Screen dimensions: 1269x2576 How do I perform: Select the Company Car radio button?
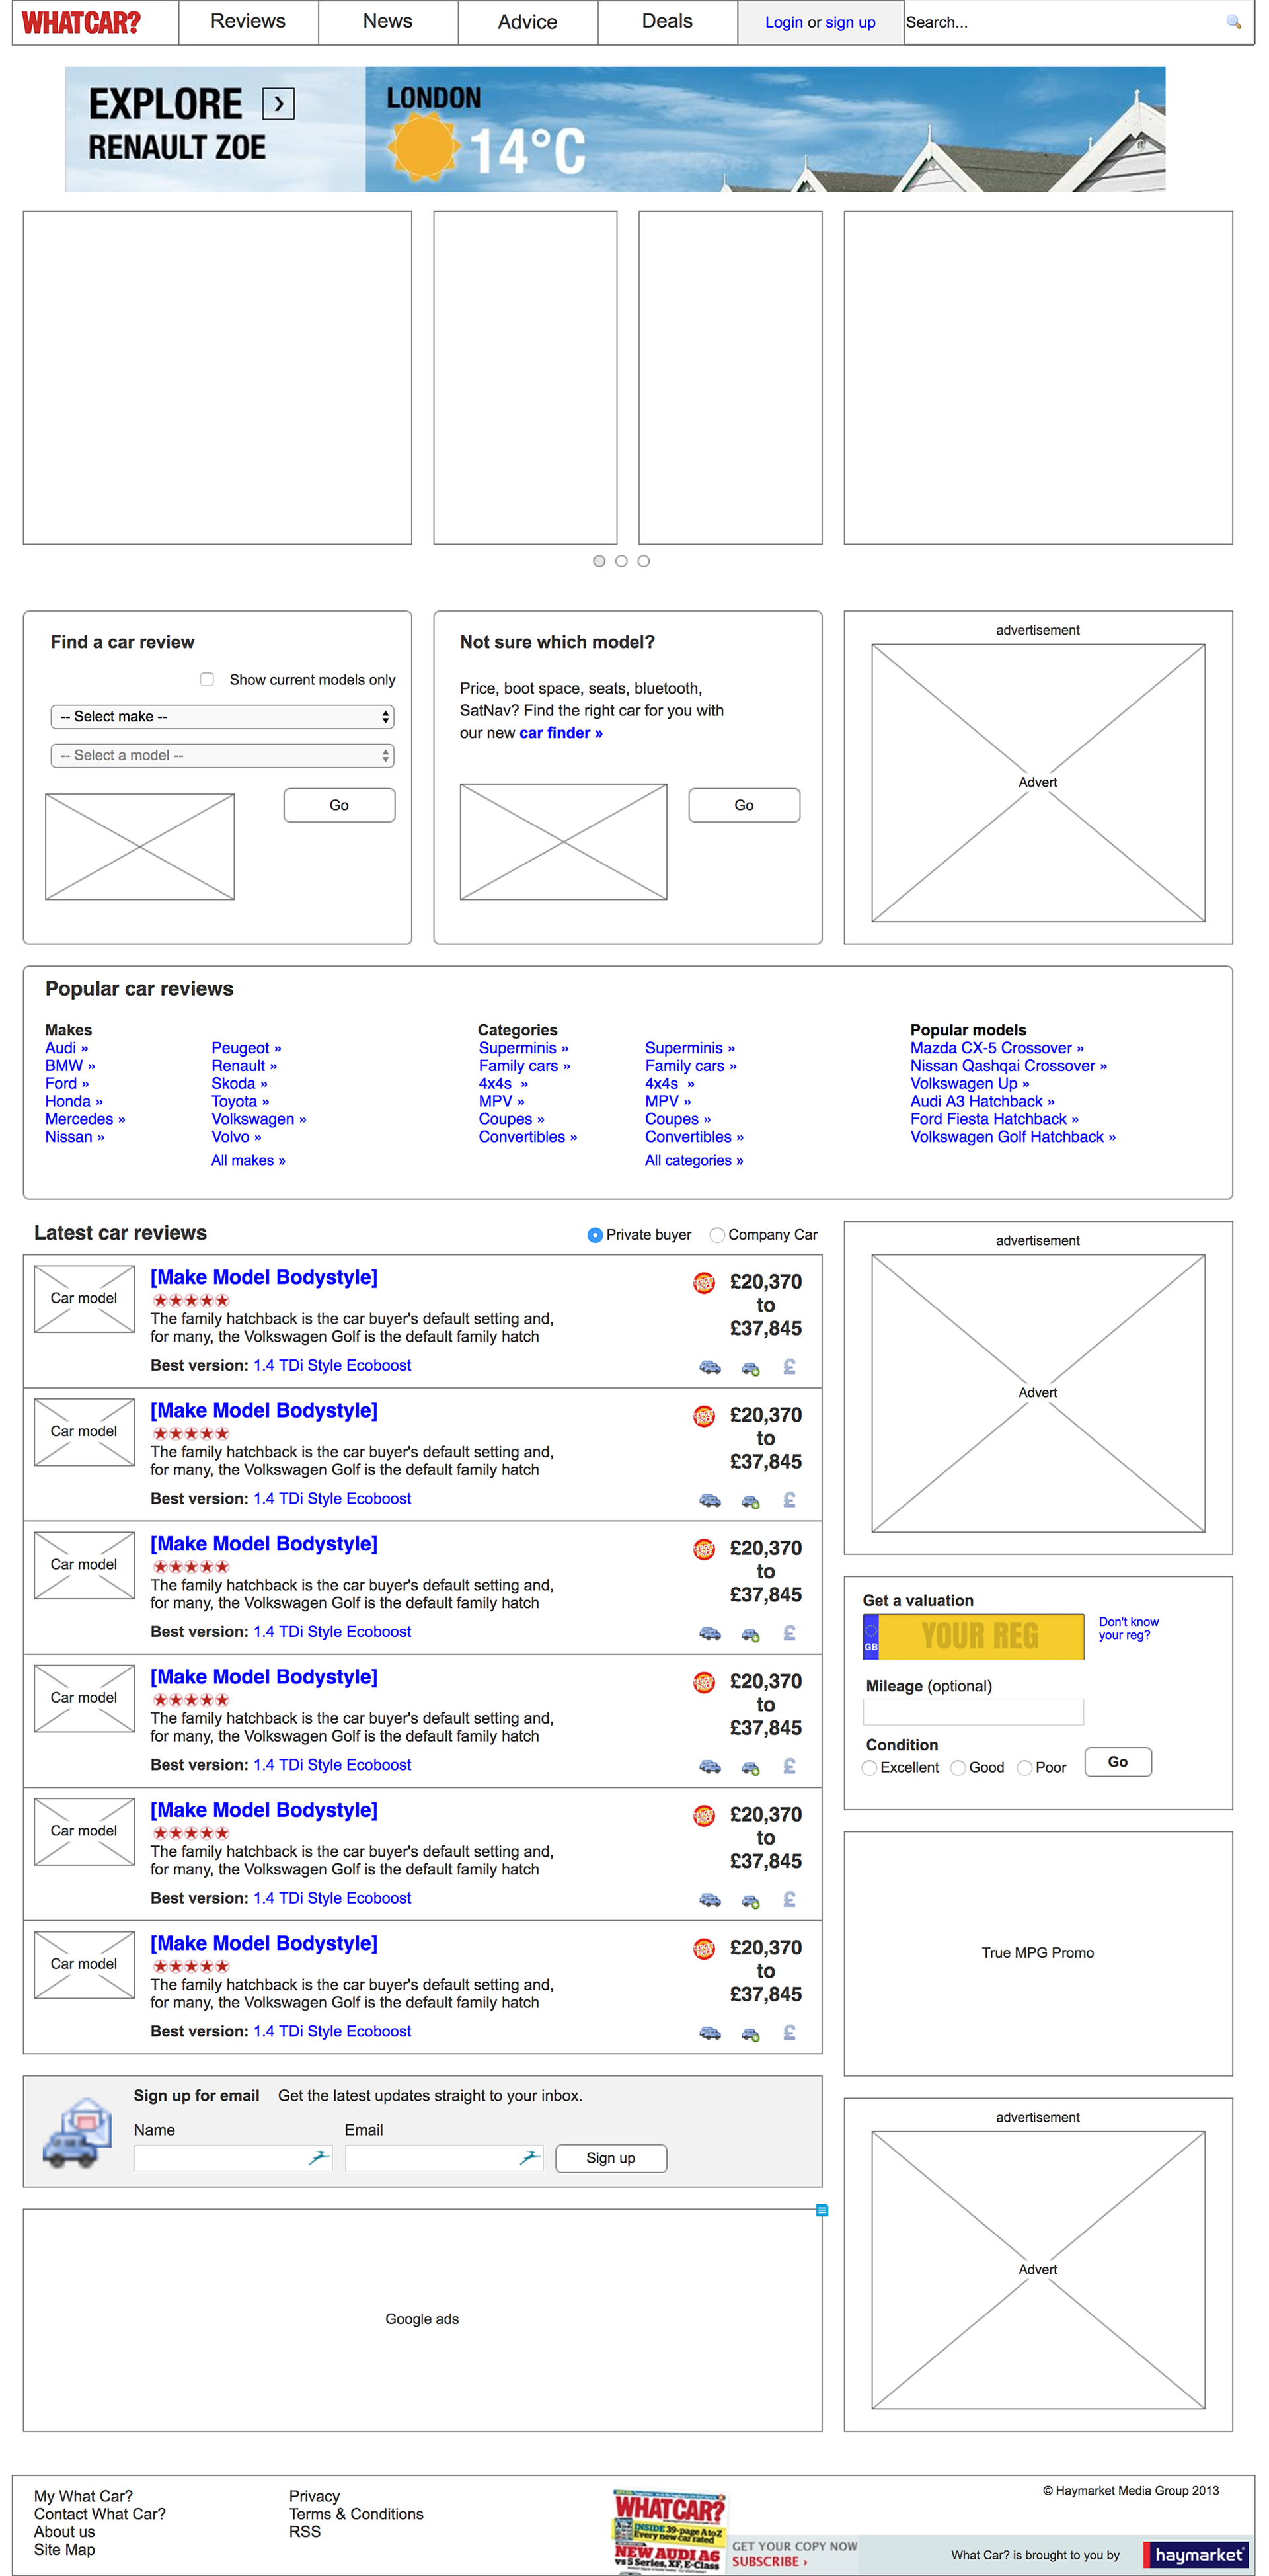(x=717, y=1235)
